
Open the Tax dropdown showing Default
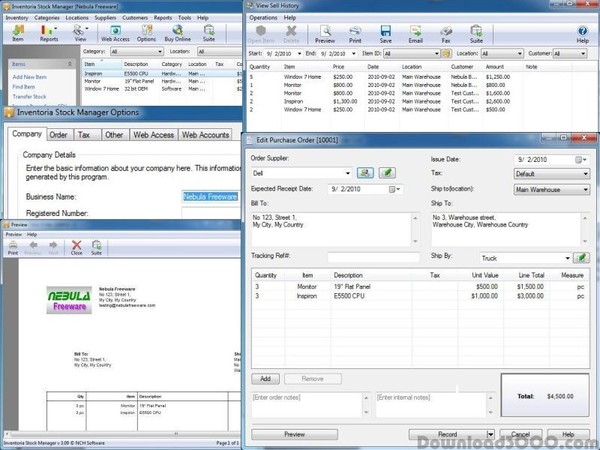coord(585,174)
